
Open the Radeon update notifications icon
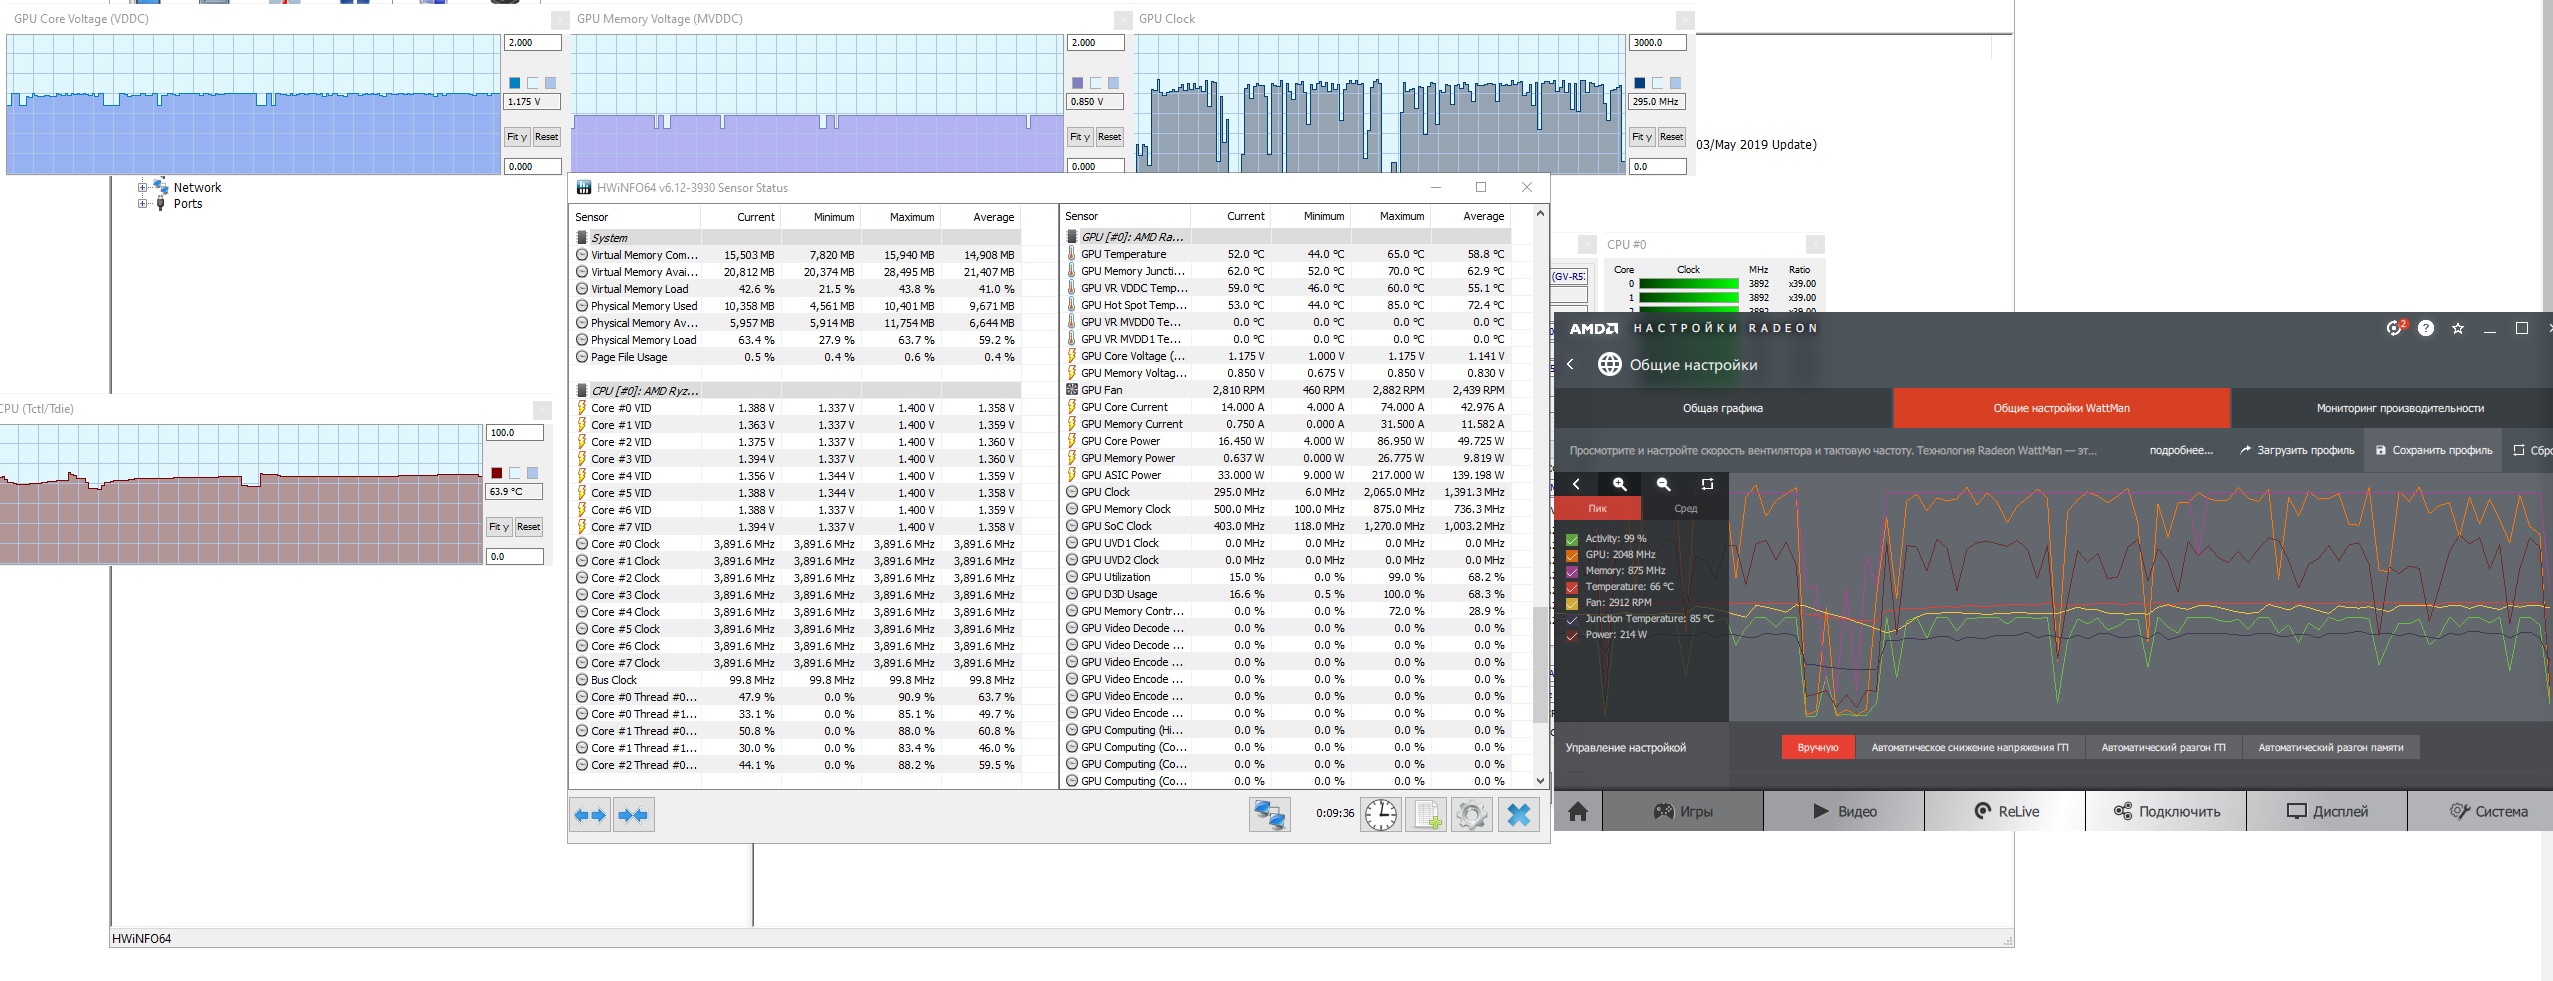[x=2395, y=328]
